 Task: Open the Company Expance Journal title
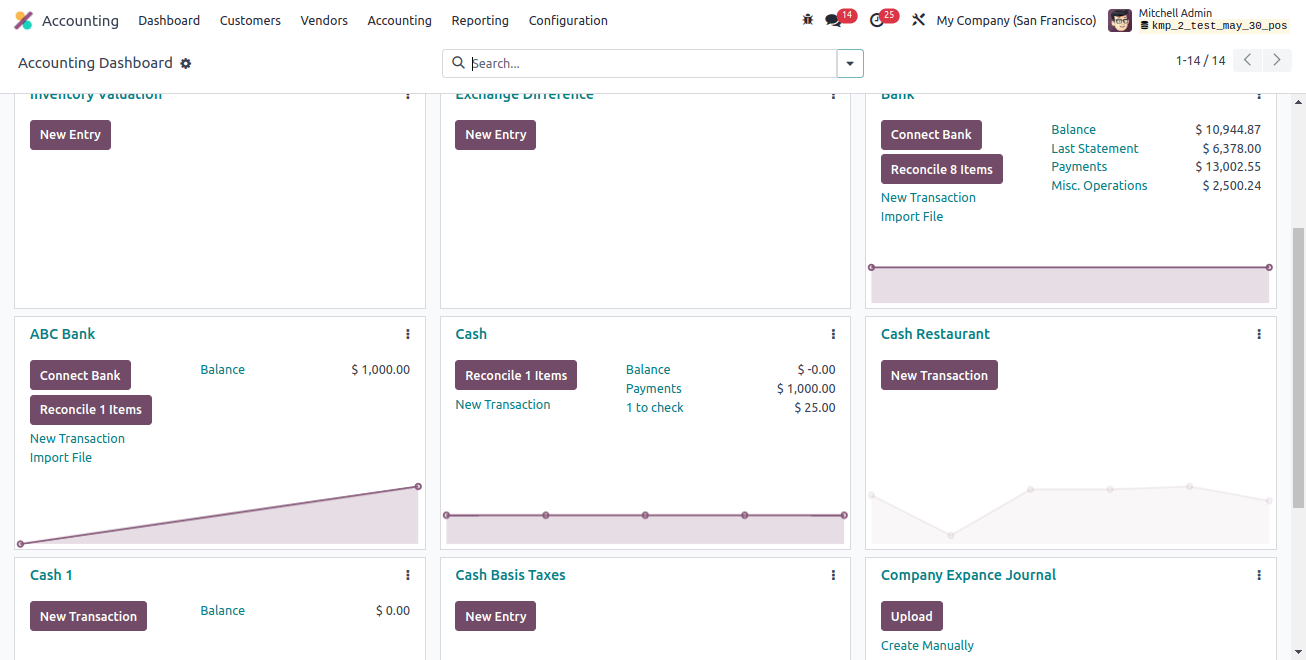[x=968, y=575]
